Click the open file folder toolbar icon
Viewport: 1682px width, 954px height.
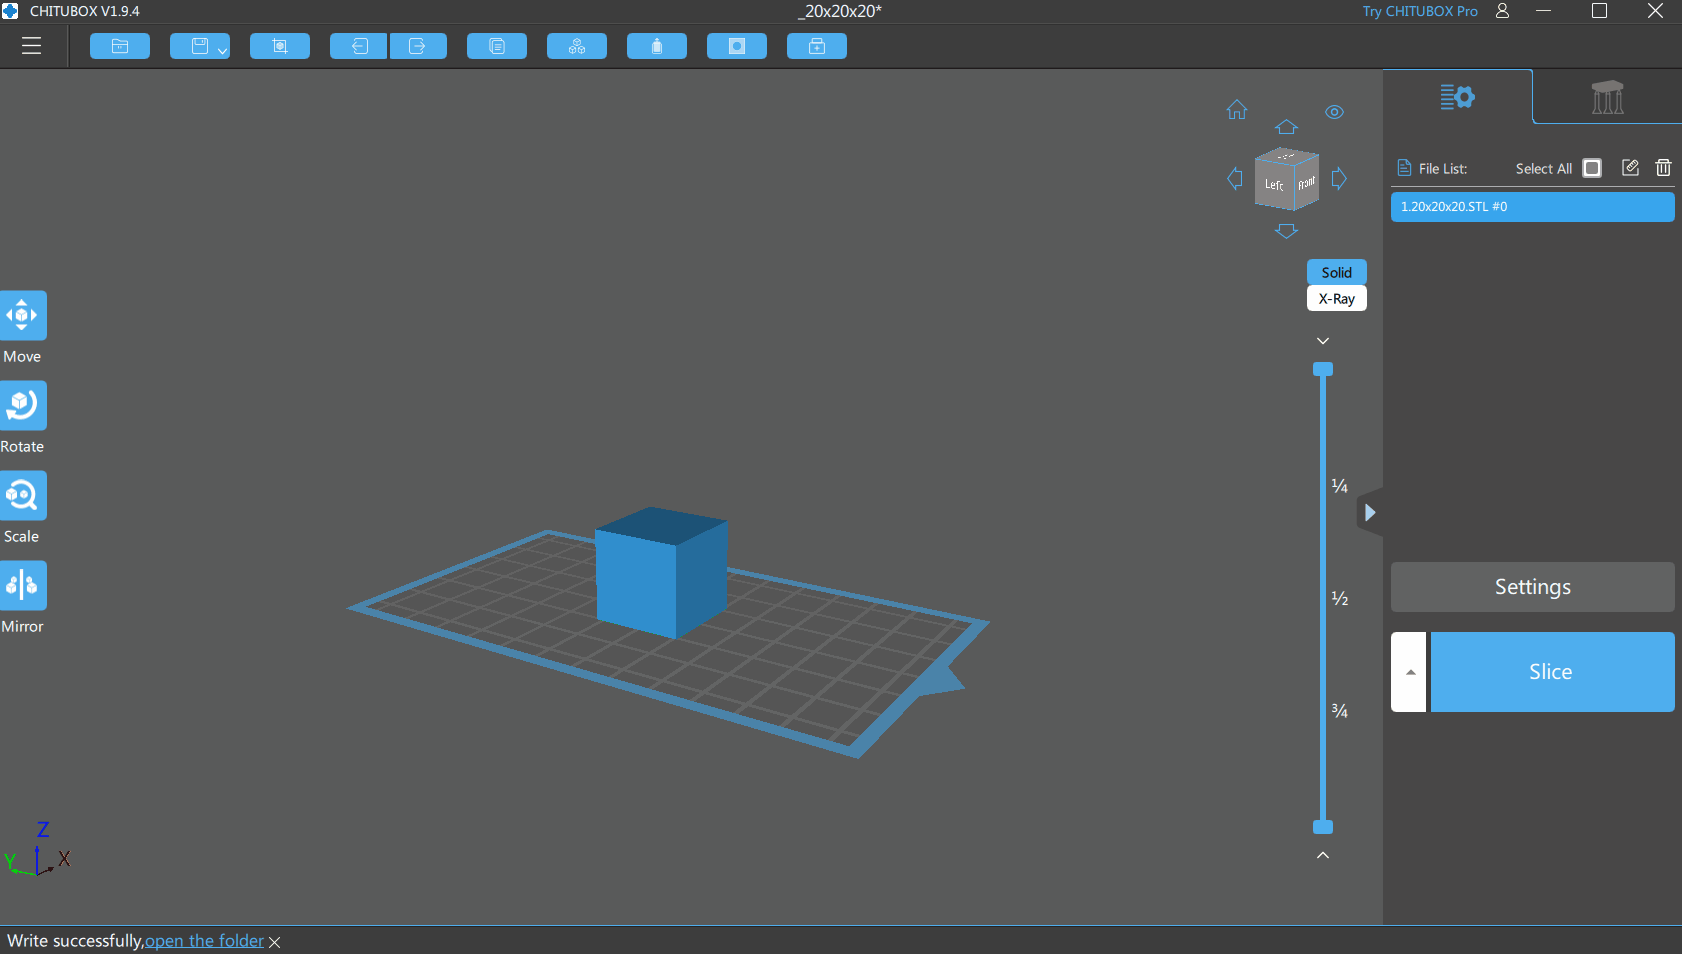(120, 47)
